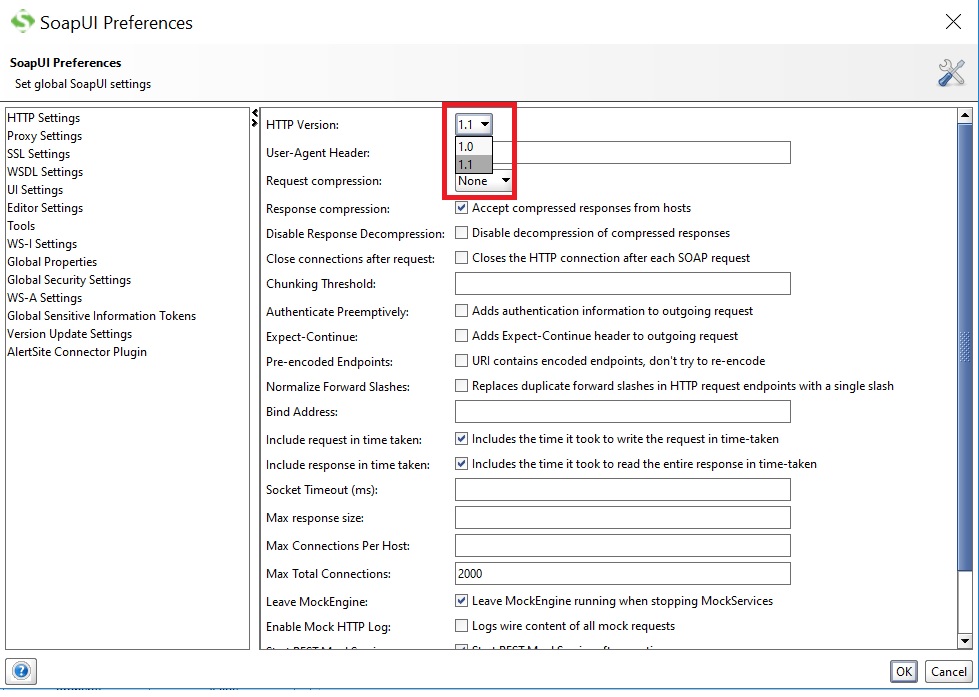Open WS-I Settings category
The width and height of the screenshot is (979, 697).
(x=42, y=244)
